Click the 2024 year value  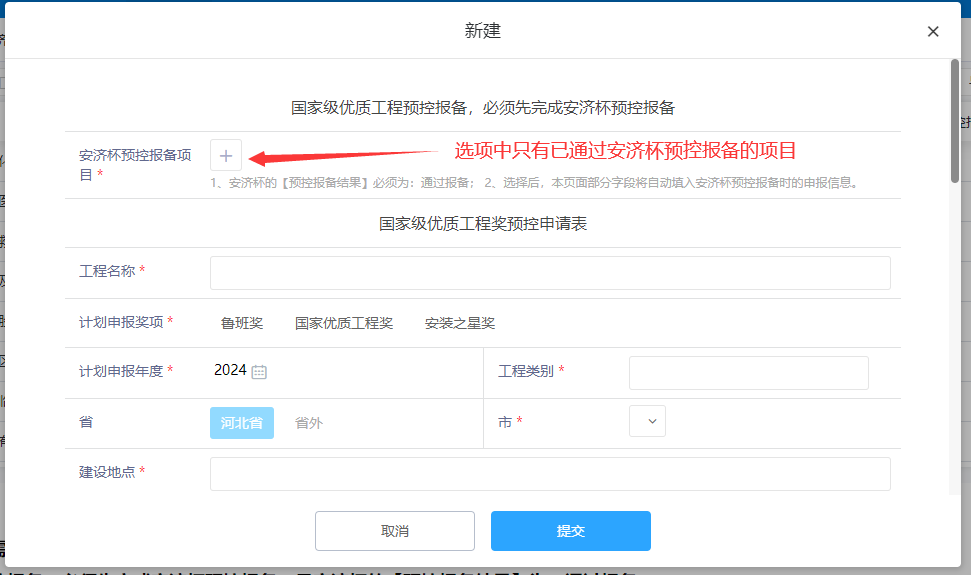coord(230,370)
